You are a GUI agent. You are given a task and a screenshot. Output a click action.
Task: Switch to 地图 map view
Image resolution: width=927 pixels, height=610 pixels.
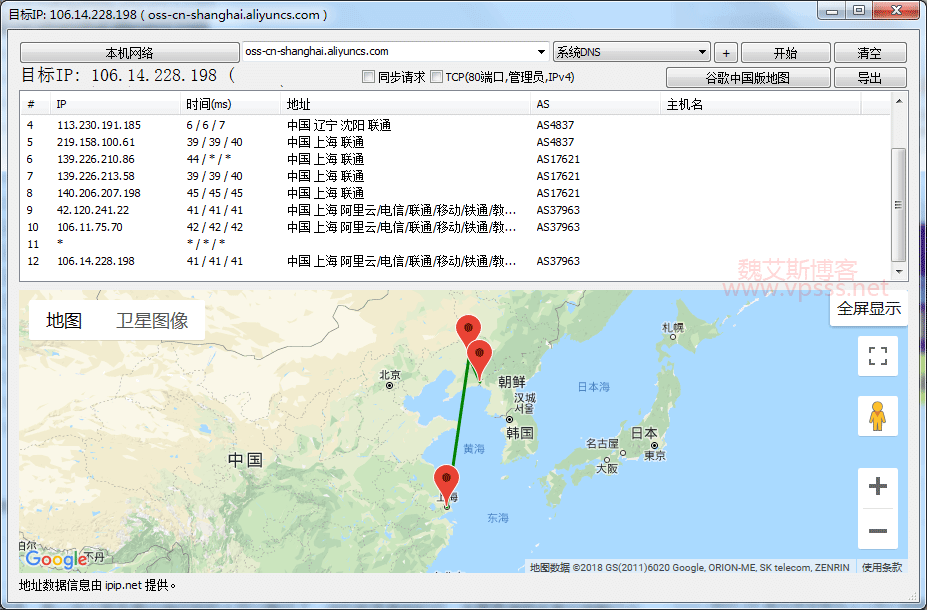64,321
